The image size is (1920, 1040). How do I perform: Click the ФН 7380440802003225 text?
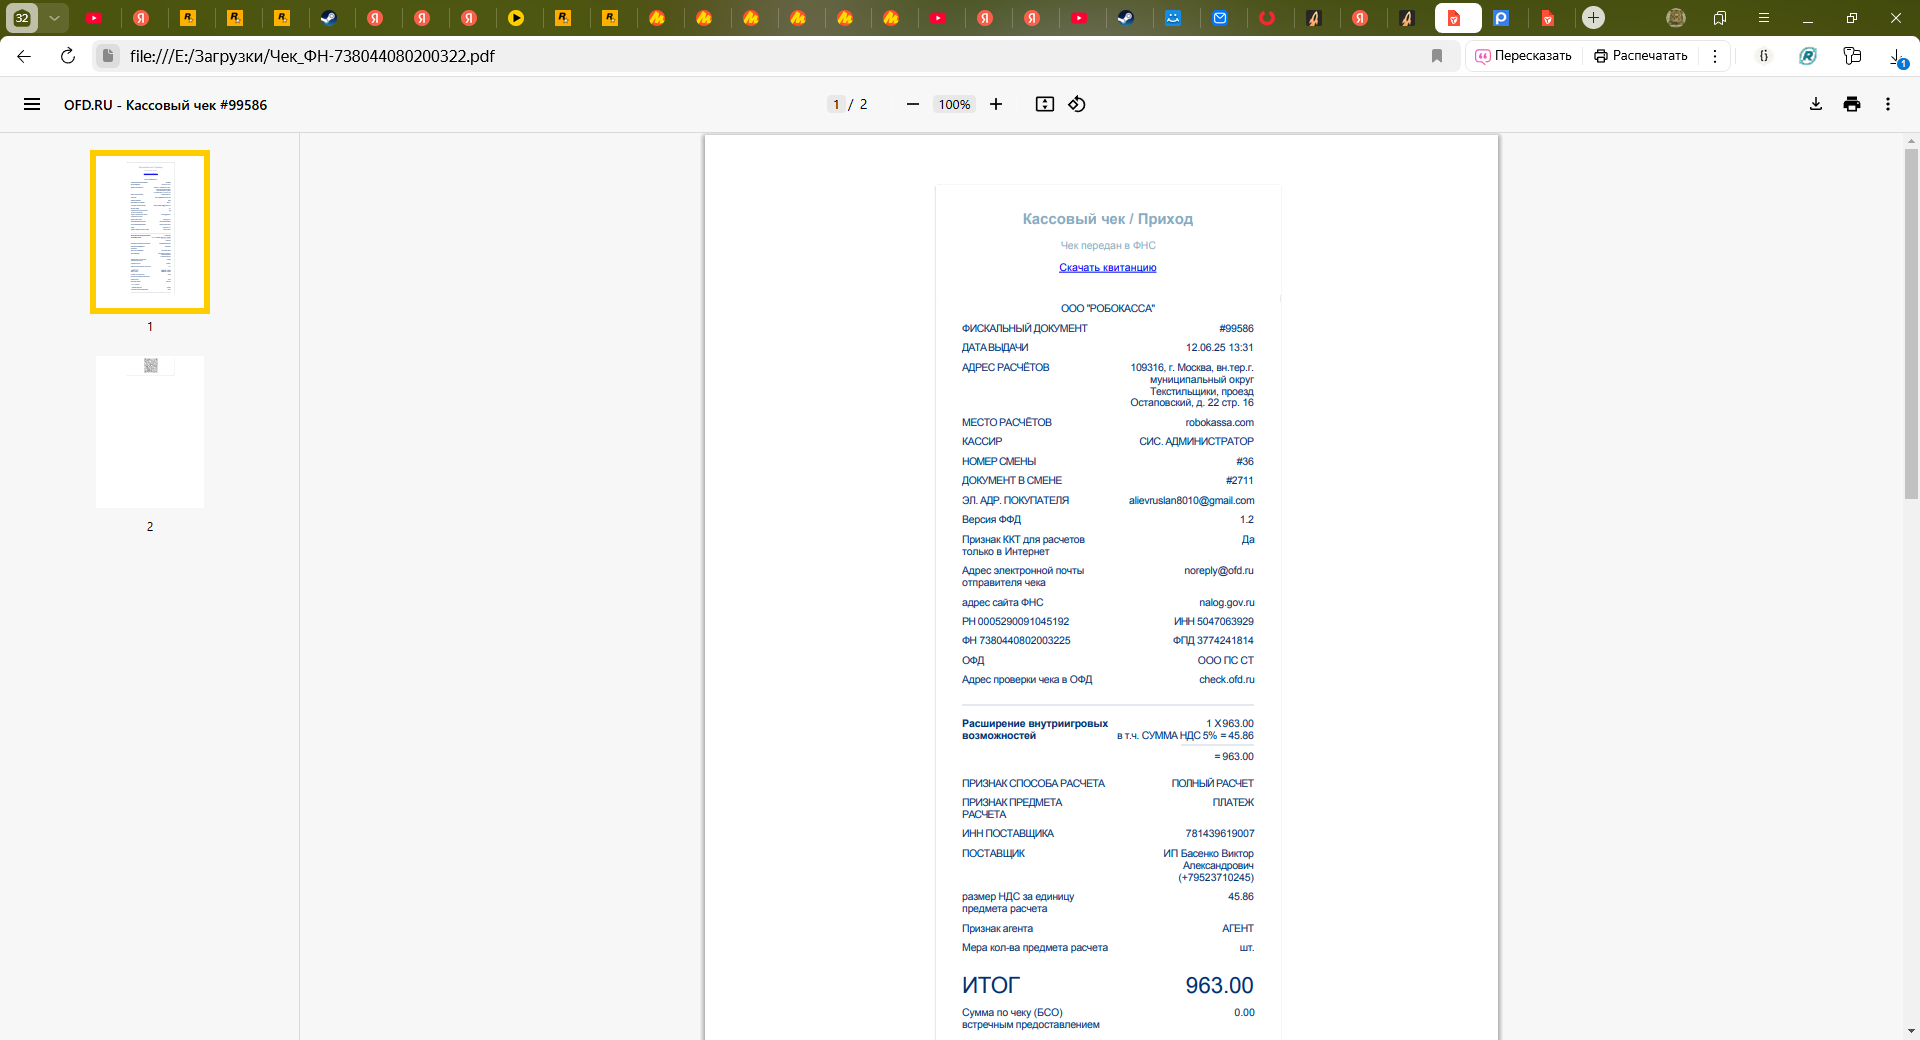(x=1016, y=641)
